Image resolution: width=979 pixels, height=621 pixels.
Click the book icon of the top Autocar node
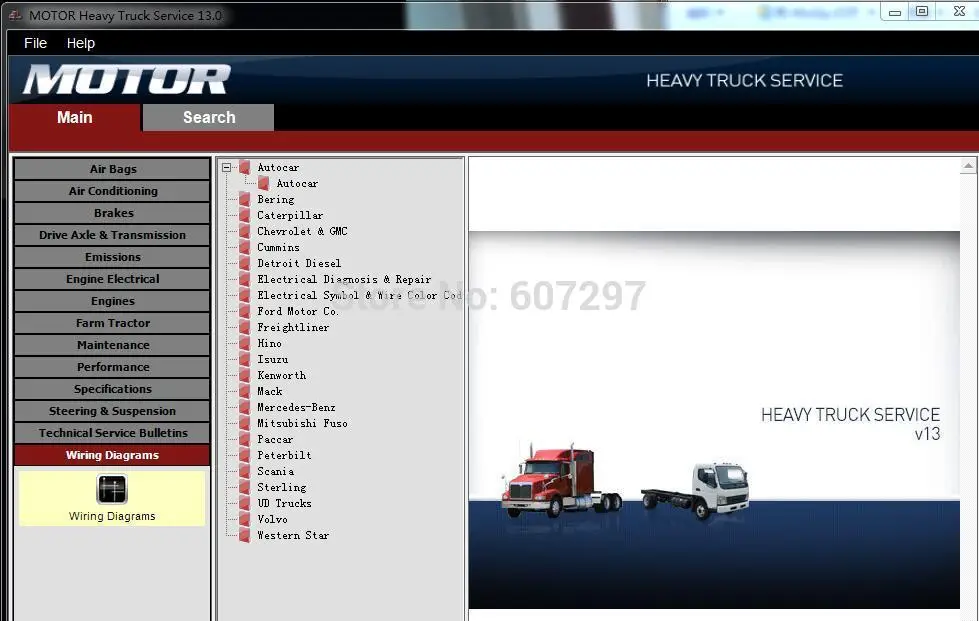[245, 167]
